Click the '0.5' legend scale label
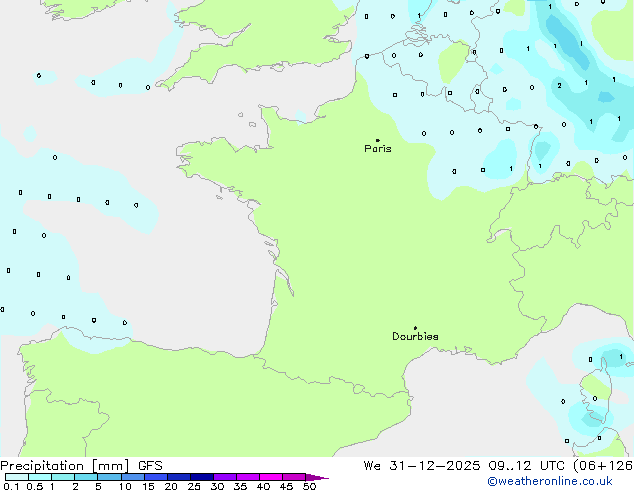Screen dimensions: 634x490 (x=34, y=486)
